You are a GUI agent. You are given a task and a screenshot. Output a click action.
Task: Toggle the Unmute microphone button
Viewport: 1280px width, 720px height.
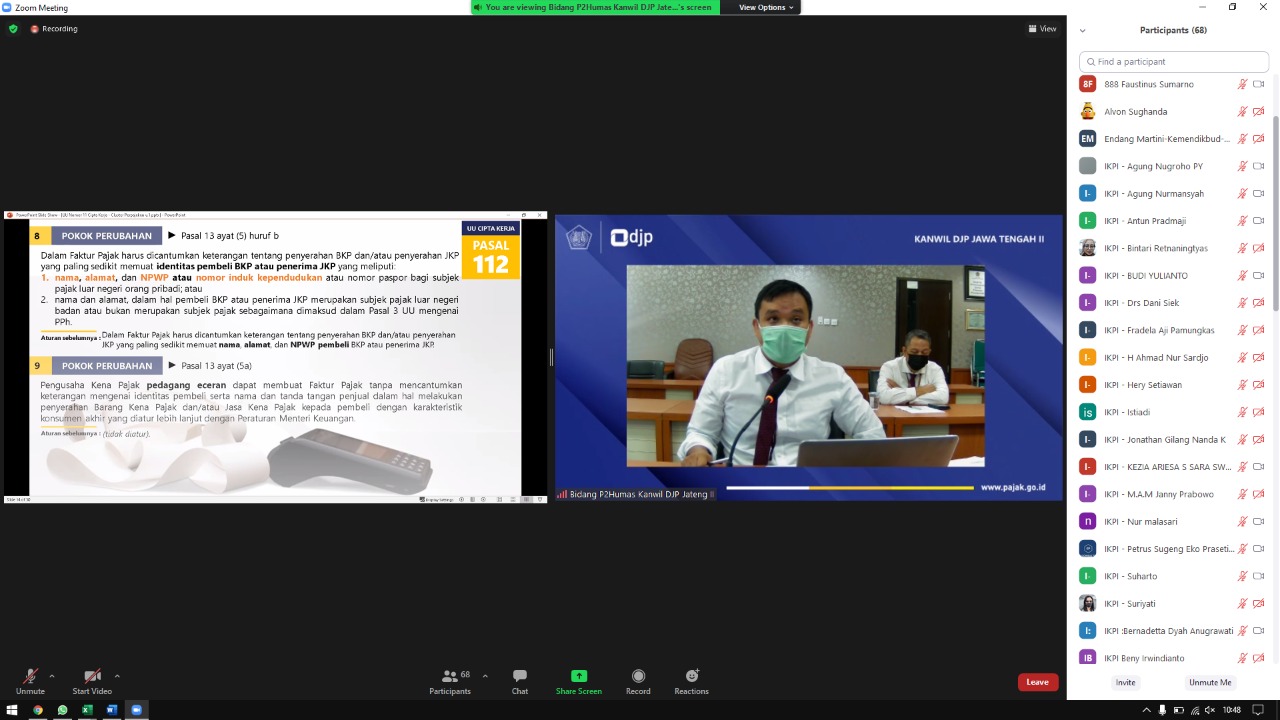(x=30, y=681)
